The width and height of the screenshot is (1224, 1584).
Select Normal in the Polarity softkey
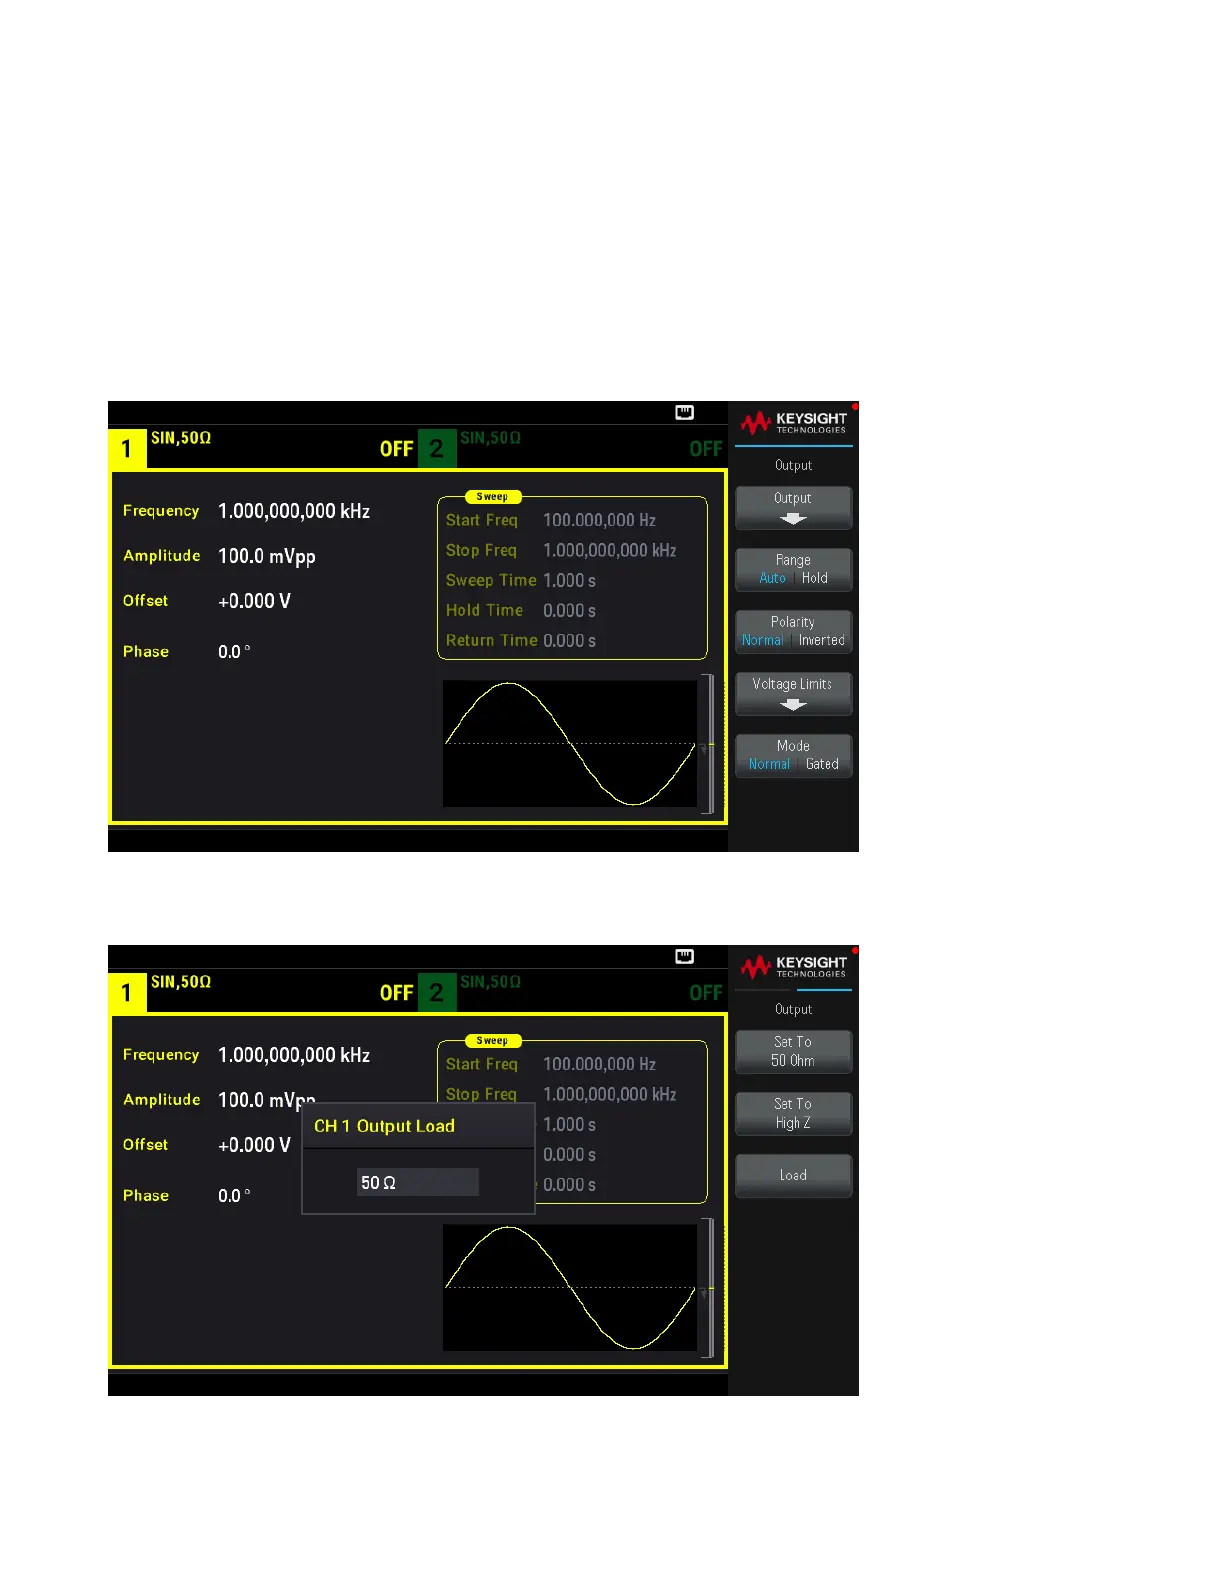pos(763,640)
